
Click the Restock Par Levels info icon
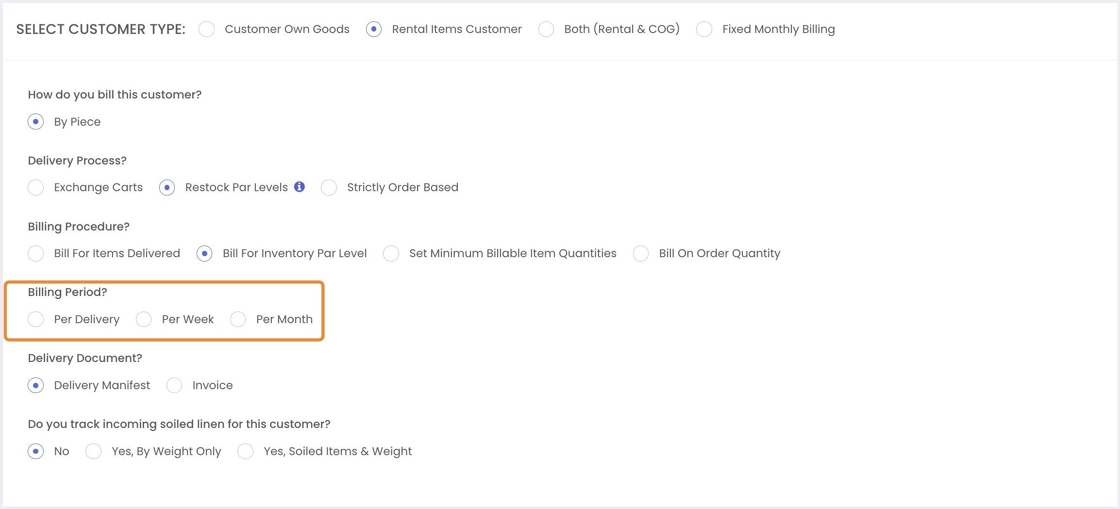(299, 187)
